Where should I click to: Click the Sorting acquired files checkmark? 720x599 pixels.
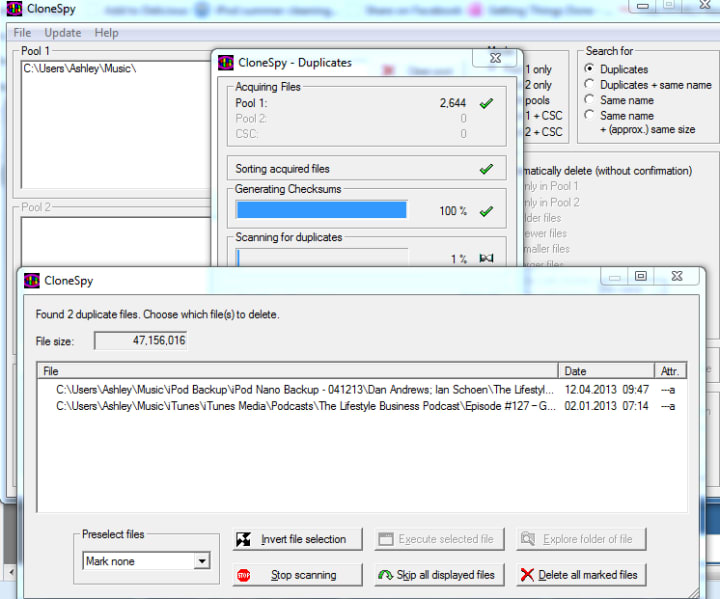486,169
